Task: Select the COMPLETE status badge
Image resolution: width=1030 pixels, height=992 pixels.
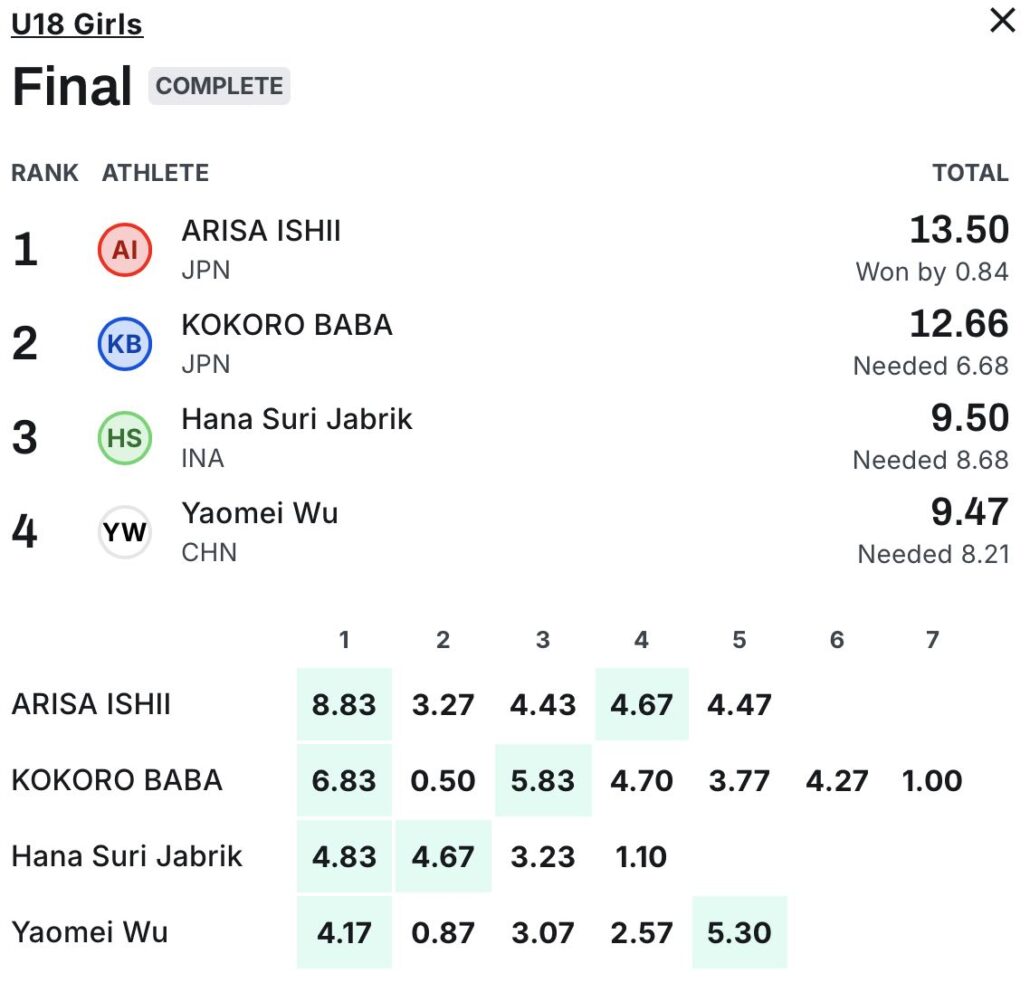Action: [219, 86]
